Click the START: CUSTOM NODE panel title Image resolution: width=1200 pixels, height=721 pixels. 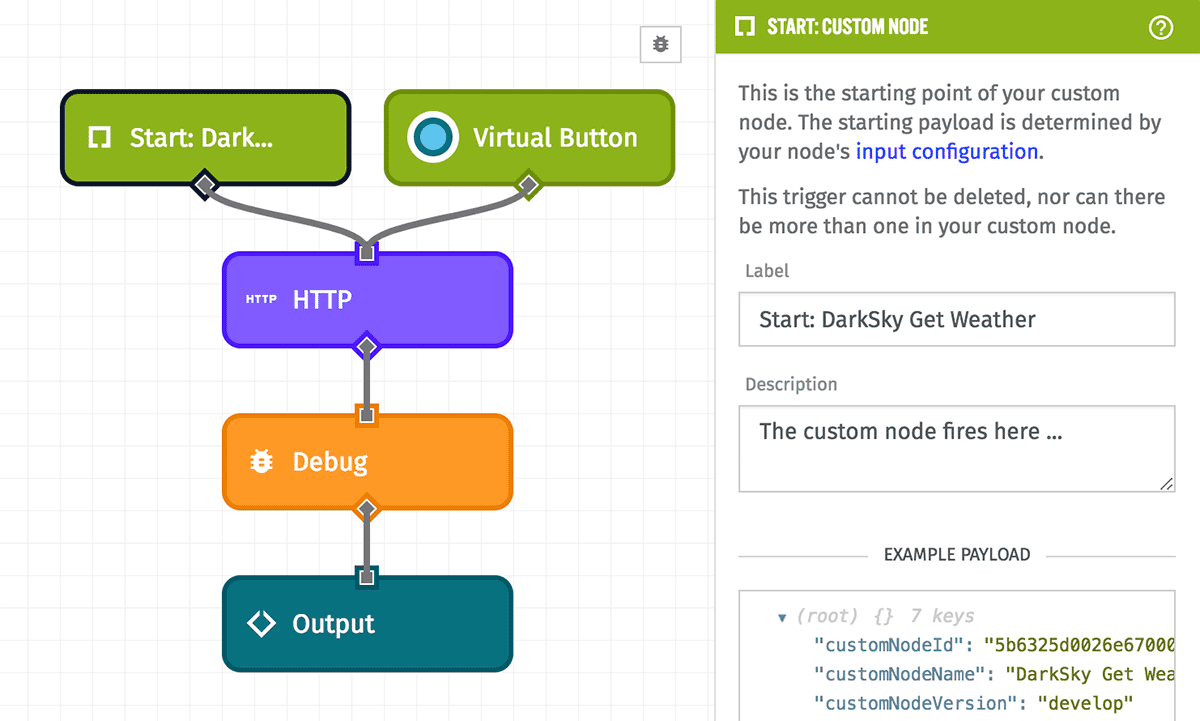click(x=848, y=27)
